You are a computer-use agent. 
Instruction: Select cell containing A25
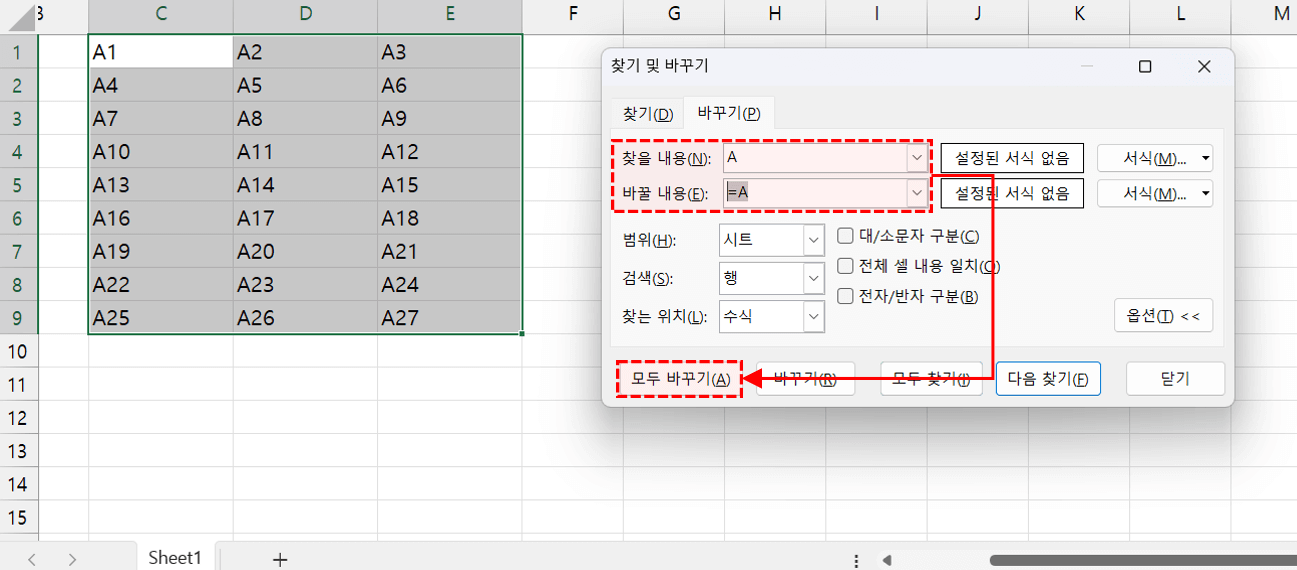coord(160,318)
